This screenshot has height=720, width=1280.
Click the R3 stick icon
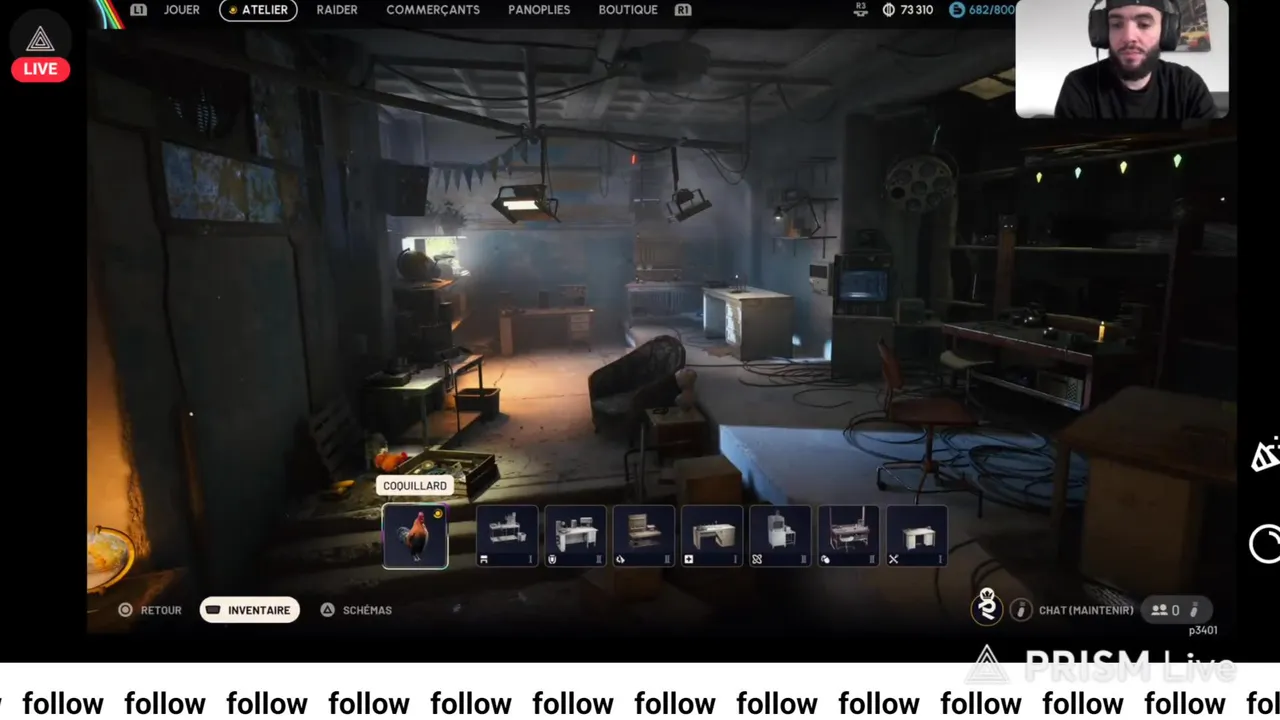[x=861, y=10]
